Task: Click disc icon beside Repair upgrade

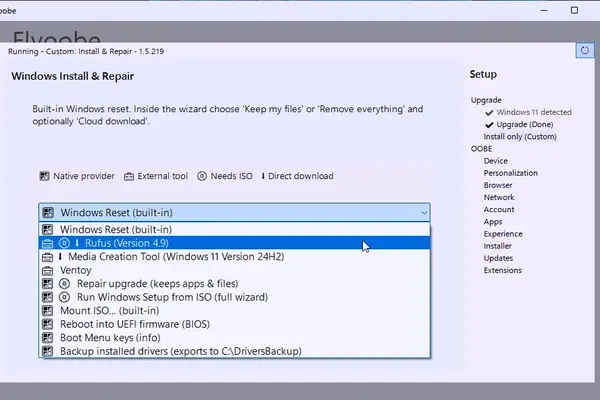Action: pyautogui.click(x=64, y=284)
